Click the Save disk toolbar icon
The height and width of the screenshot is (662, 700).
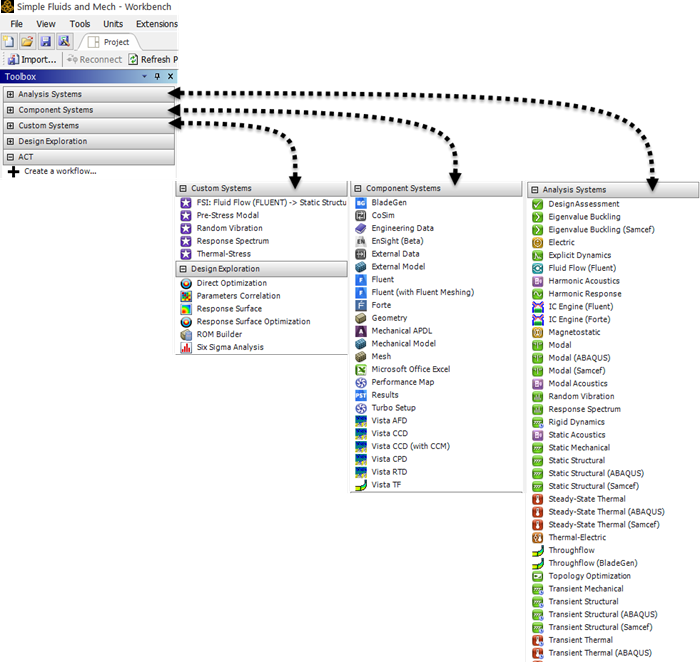(46, 42)
